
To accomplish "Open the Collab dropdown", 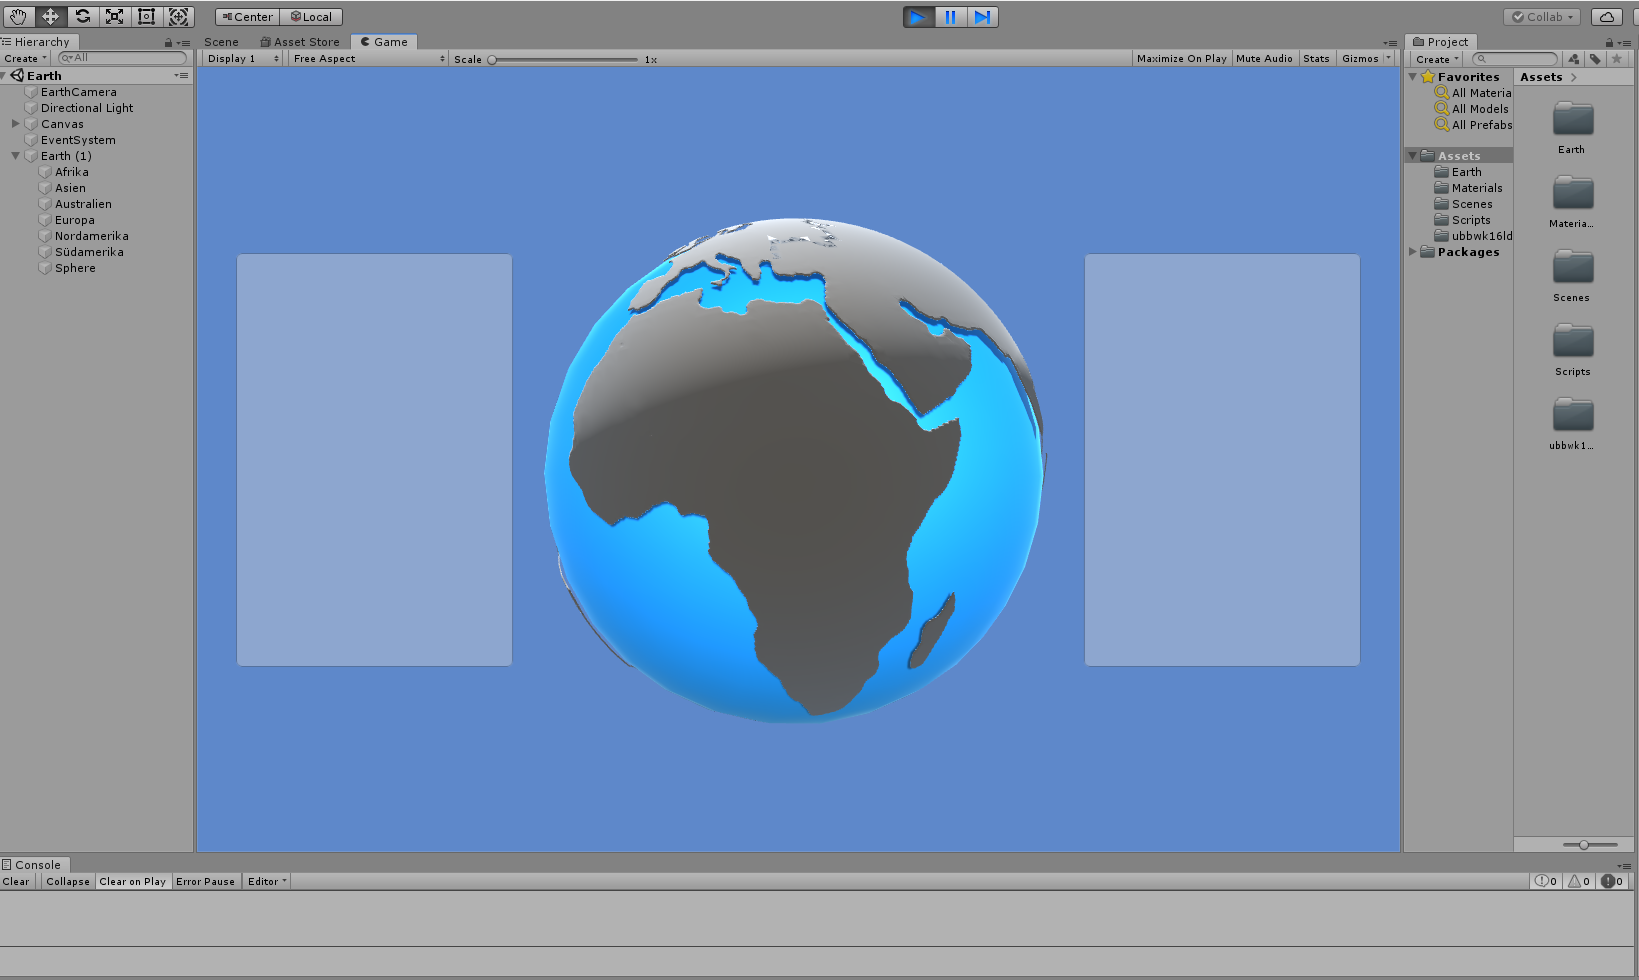I will pos(1542,17).
